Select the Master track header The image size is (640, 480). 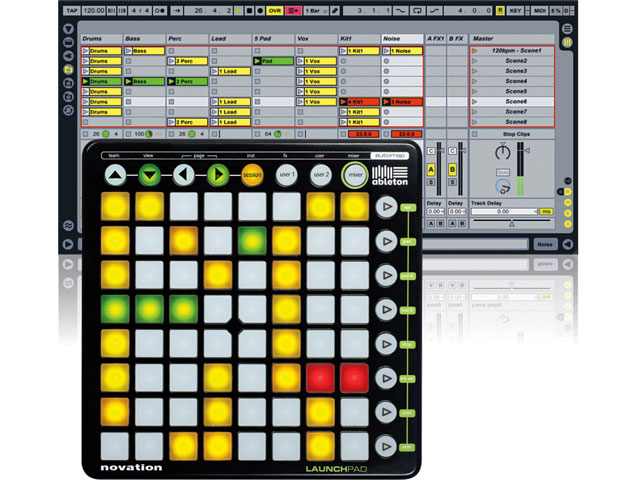click(512, 39)
